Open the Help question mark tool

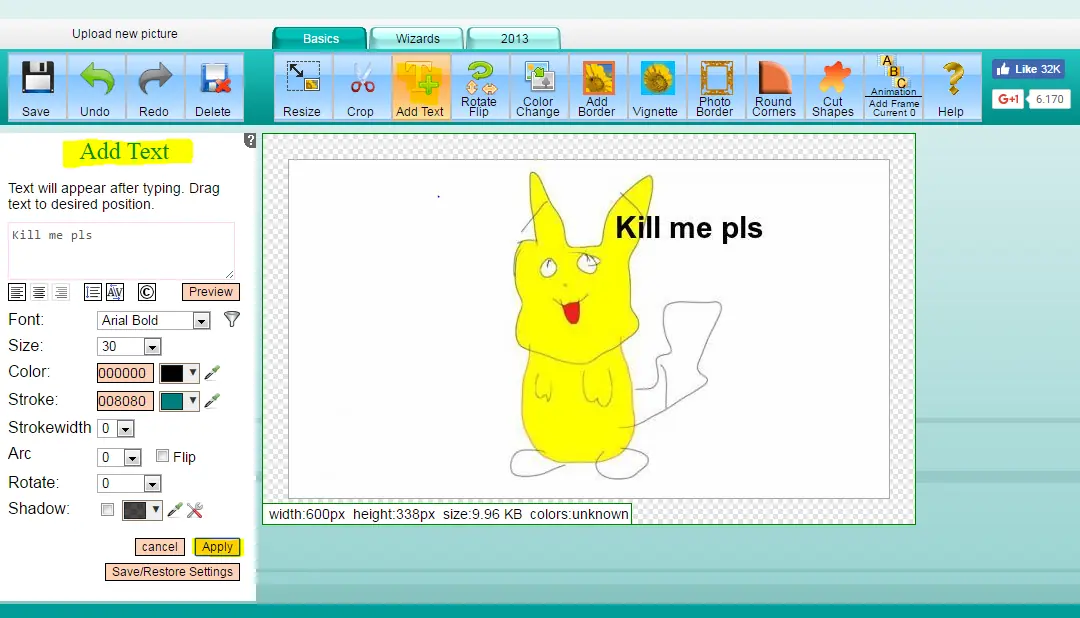click(x=952, y=87)
